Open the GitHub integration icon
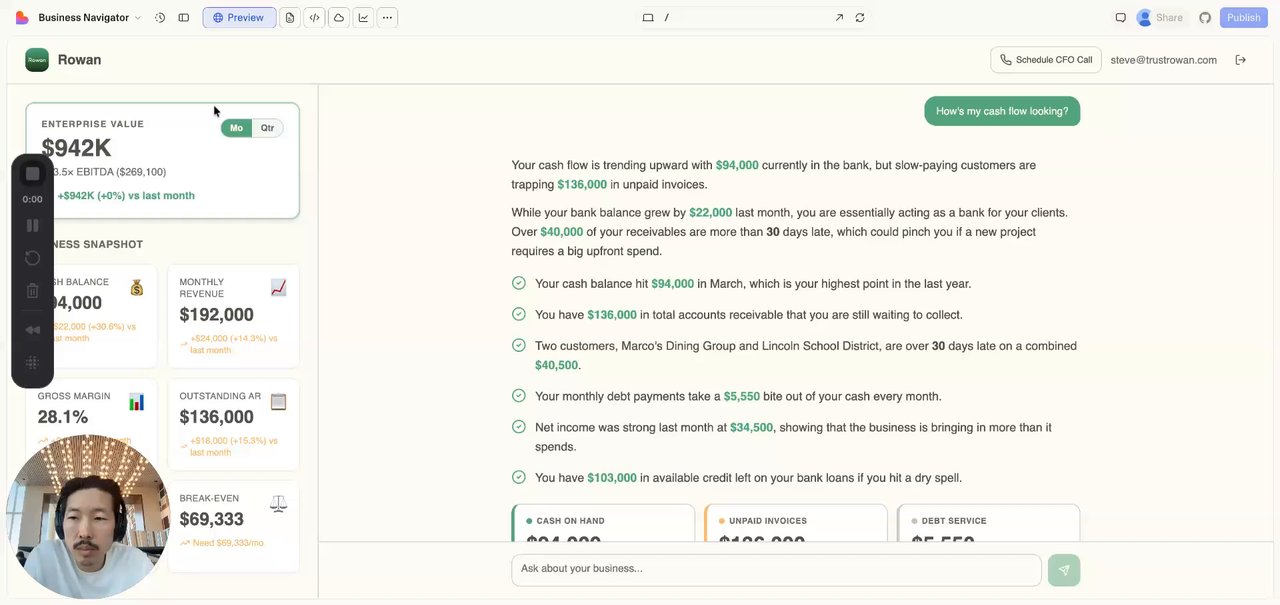The height and width of the screenshot is (605, 1280). [x=1205, y=18]
